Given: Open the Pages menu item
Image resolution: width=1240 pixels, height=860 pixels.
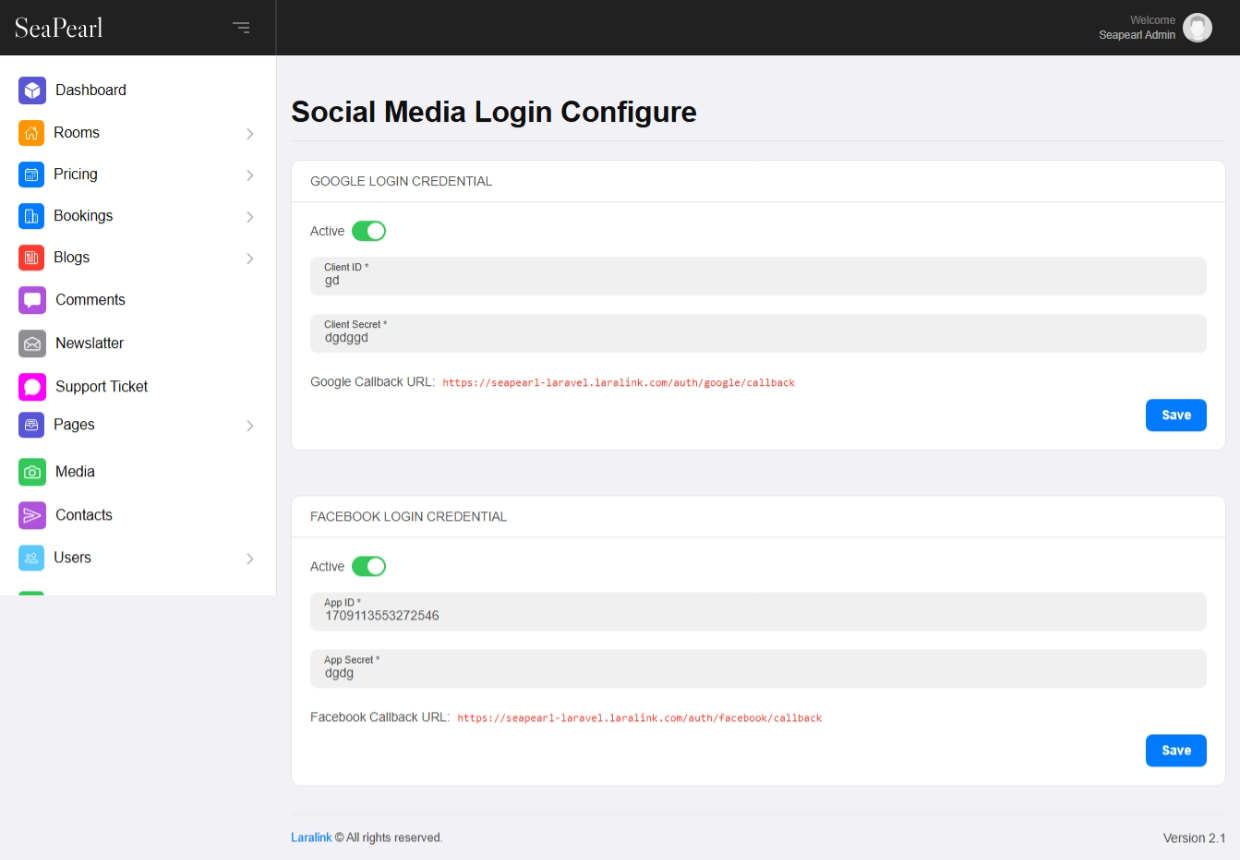Looking at the screenshot, I should pos(74,424).
